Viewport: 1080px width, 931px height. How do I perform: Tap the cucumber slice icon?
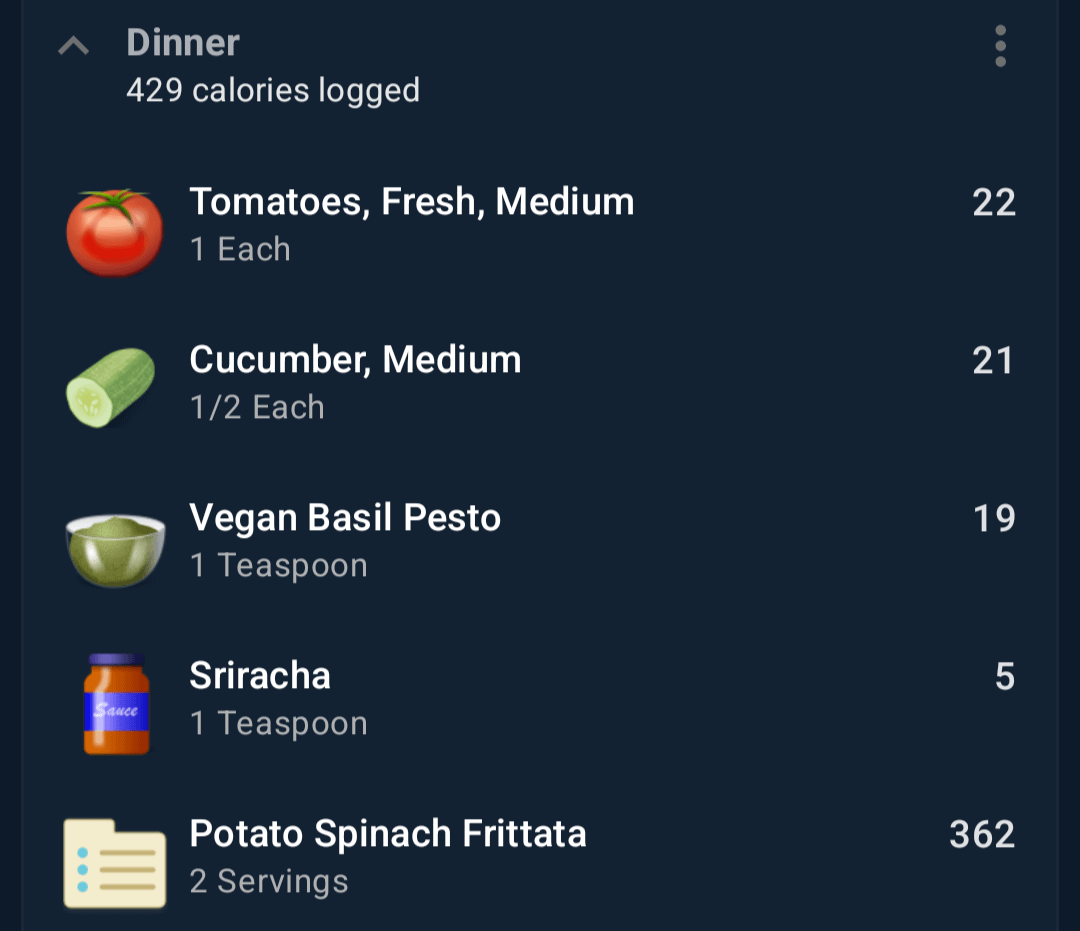click(111, 388)
